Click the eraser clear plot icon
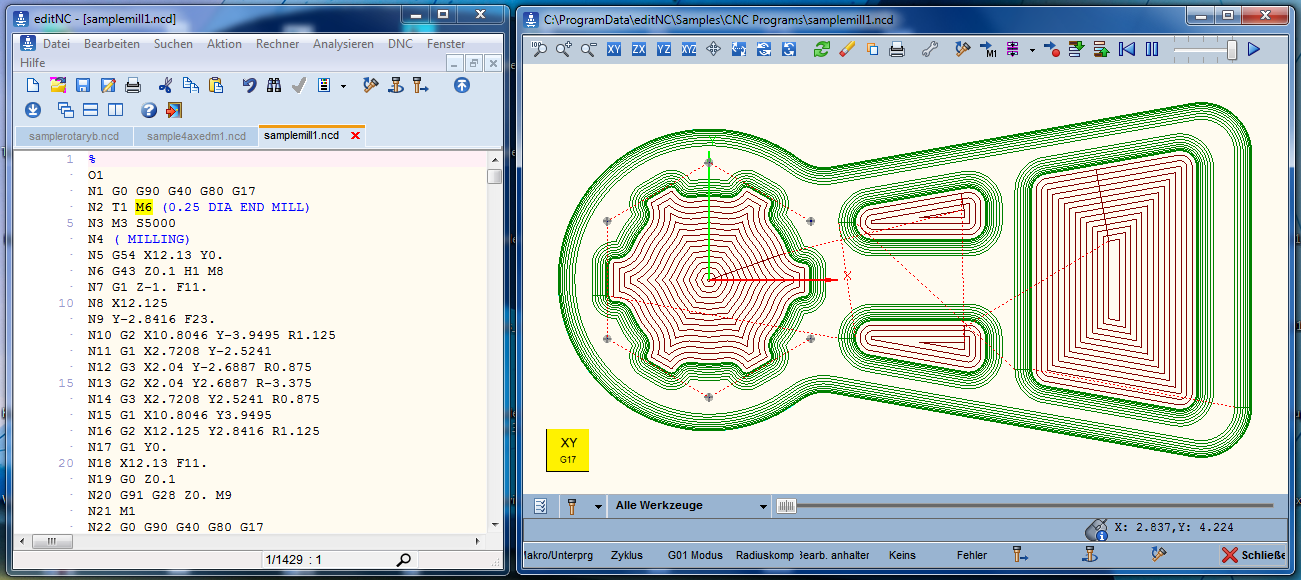1301x580 pixels. click(x=847, y=49)
